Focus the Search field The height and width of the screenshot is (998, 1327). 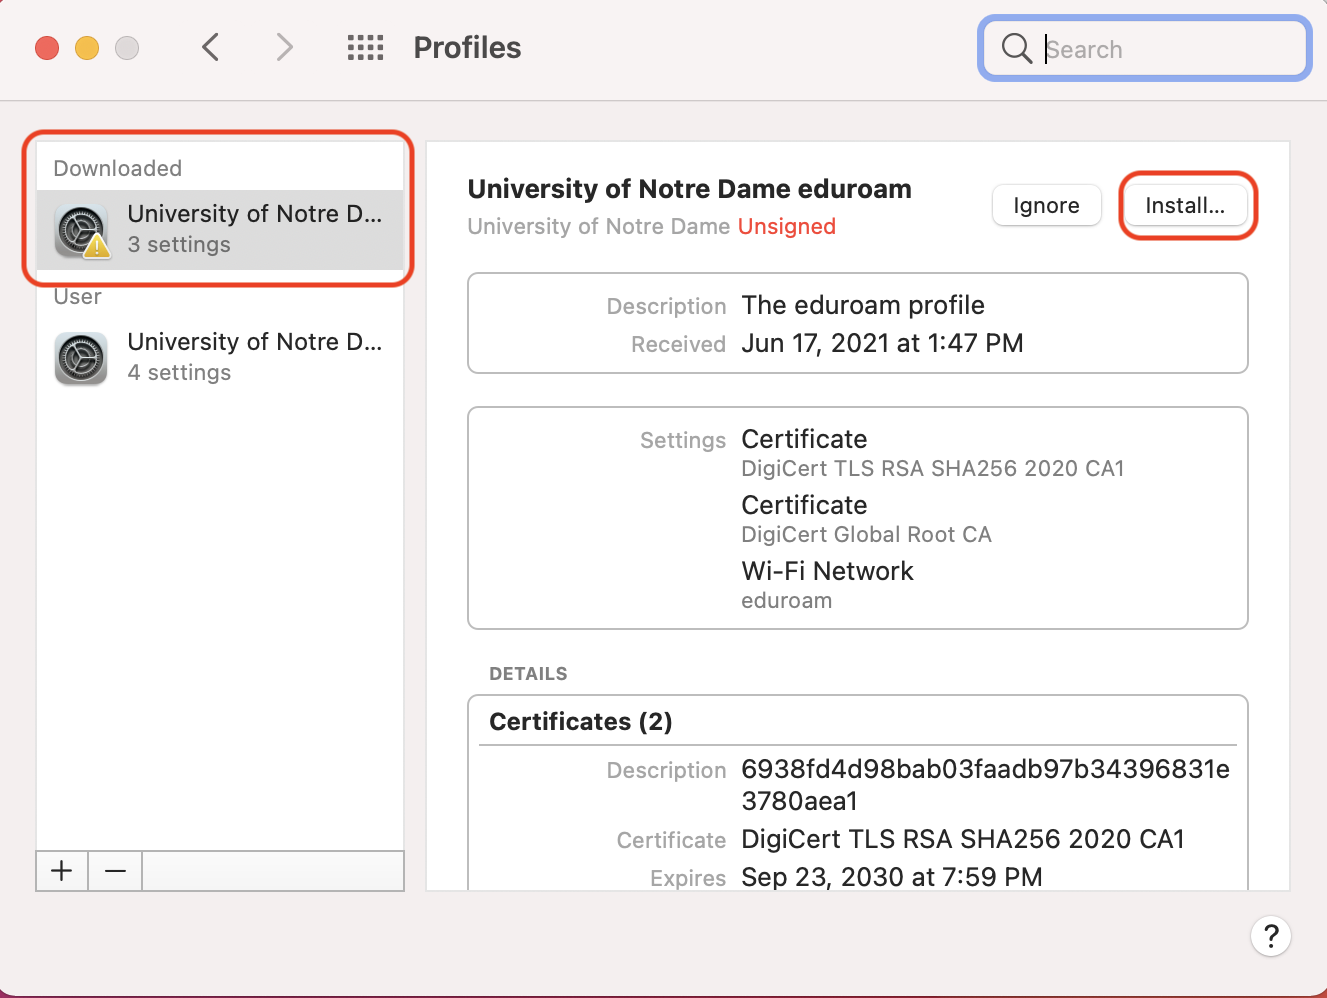click(1145, 48)
